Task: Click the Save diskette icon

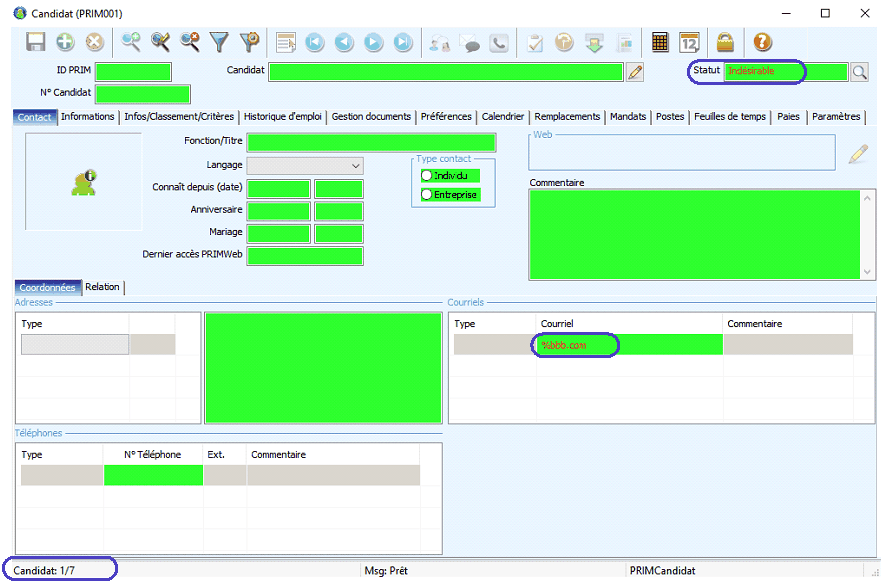Action: (x=36, y=42)
